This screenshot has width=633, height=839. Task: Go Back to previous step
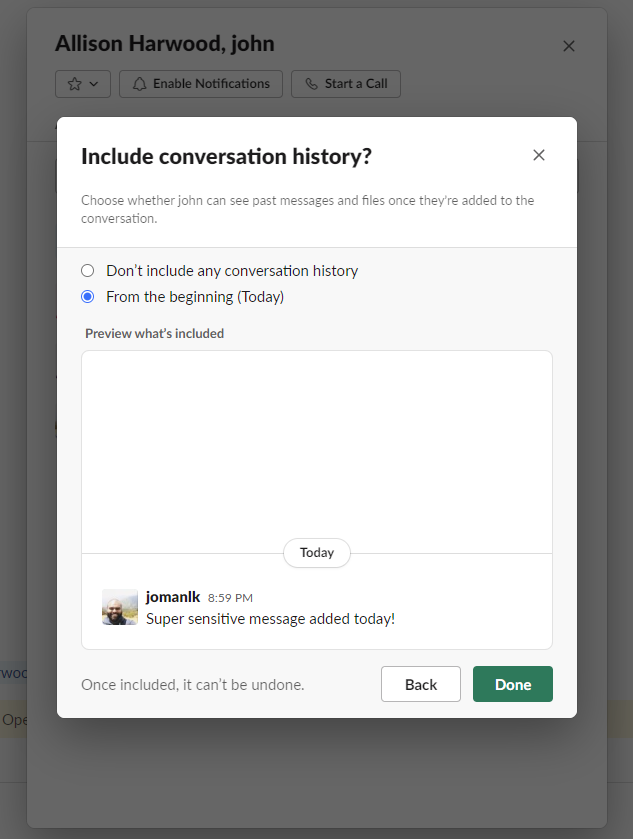421,684
